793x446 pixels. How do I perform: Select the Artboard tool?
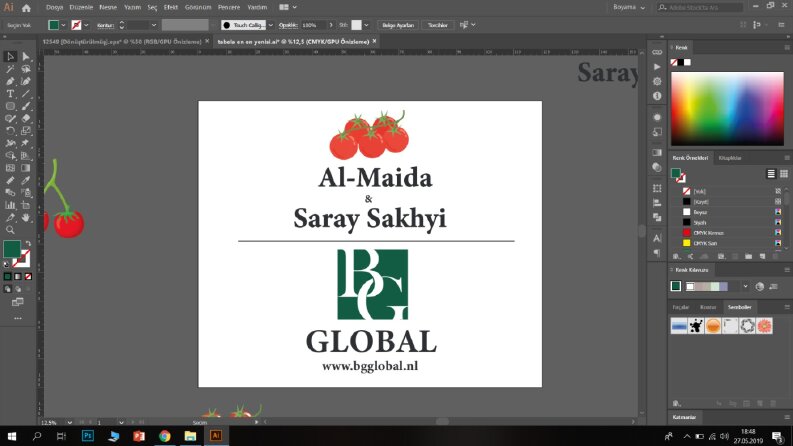[26, 205]
